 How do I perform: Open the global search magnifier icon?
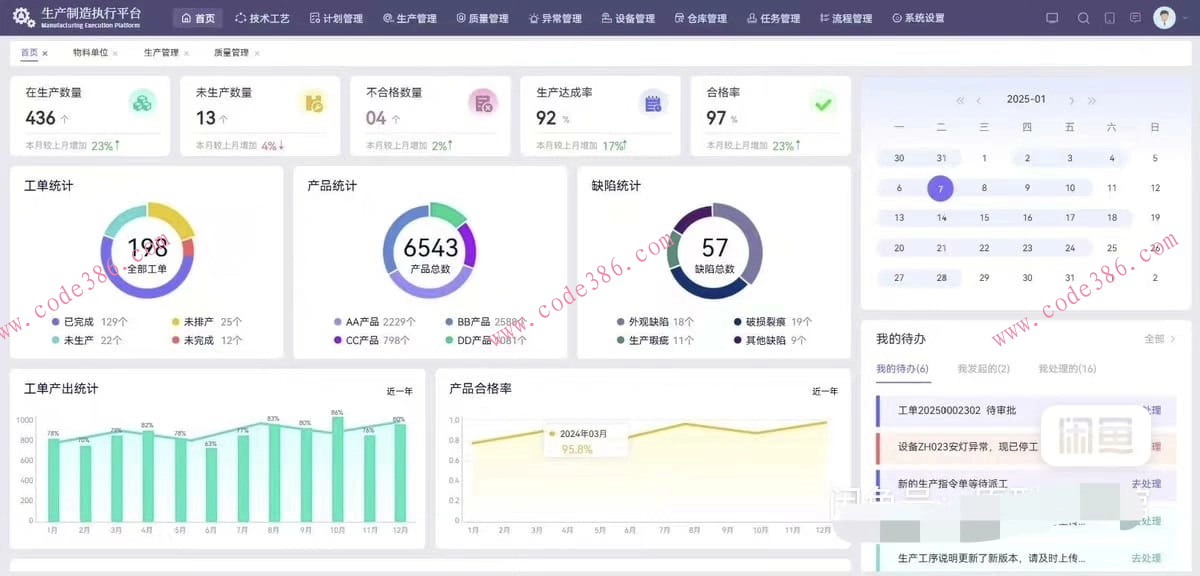(x=1083, y=17)
